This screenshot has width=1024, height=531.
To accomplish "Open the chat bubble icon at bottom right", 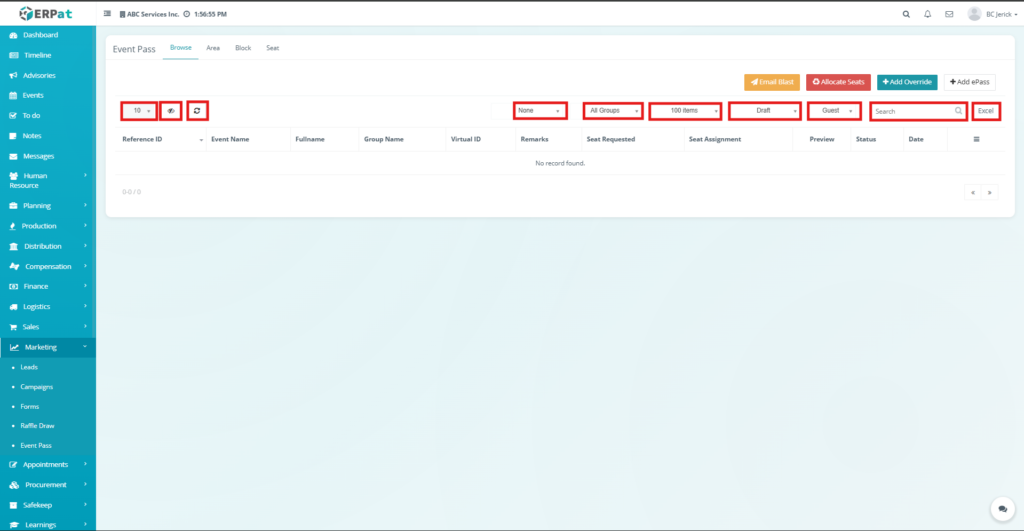I will 1001,509.
